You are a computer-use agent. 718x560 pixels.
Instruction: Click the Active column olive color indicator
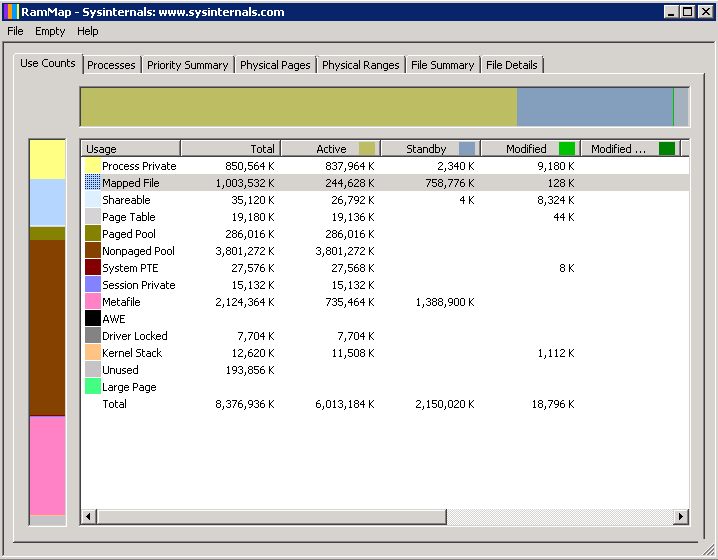tap(367, 149)
